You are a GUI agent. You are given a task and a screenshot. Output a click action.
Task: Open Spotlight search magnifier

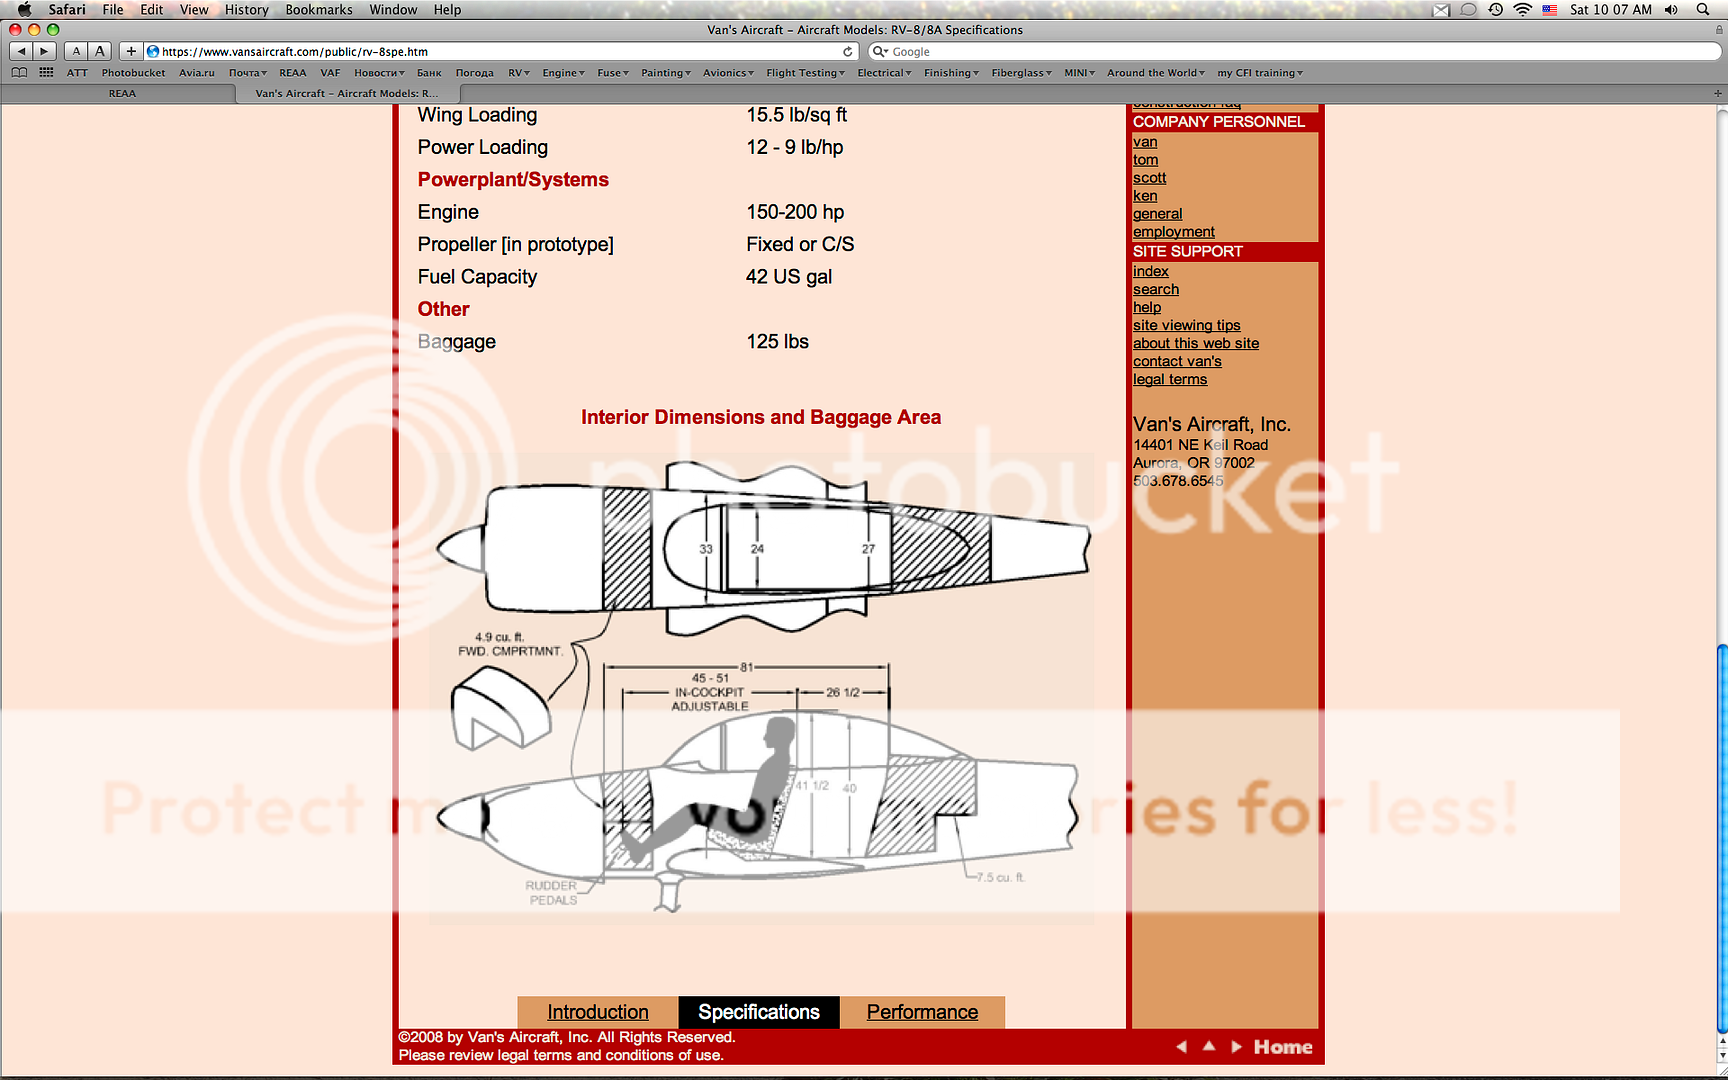(1703, 9)
